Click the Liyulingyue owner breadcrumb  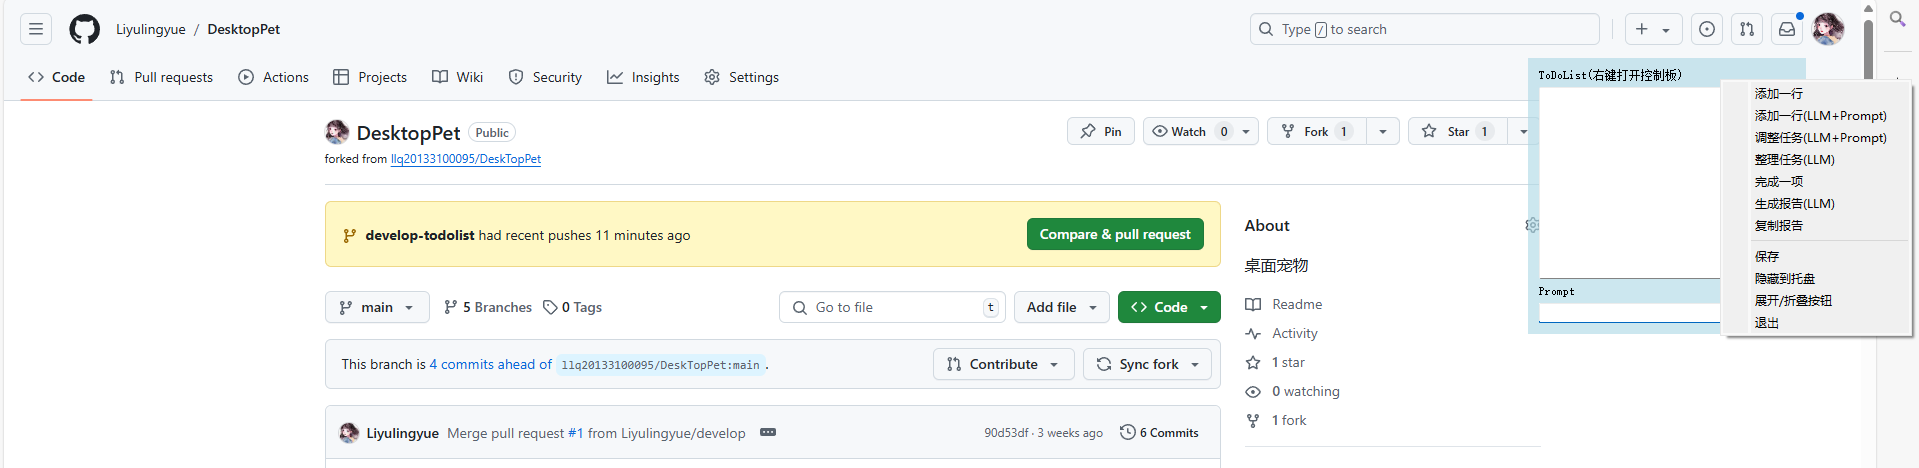[151, 29]
